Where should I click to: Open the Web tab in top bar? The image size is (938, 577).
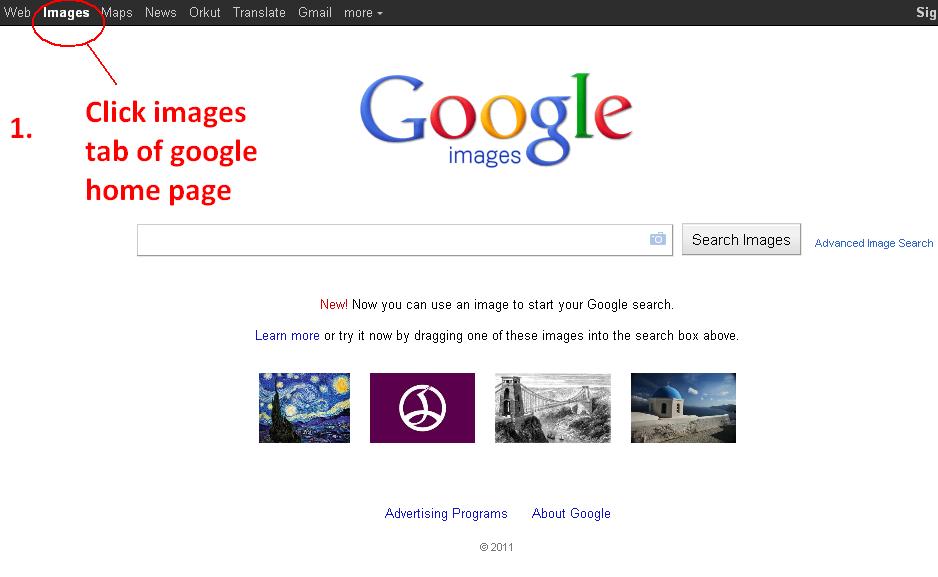coord(17,12)
